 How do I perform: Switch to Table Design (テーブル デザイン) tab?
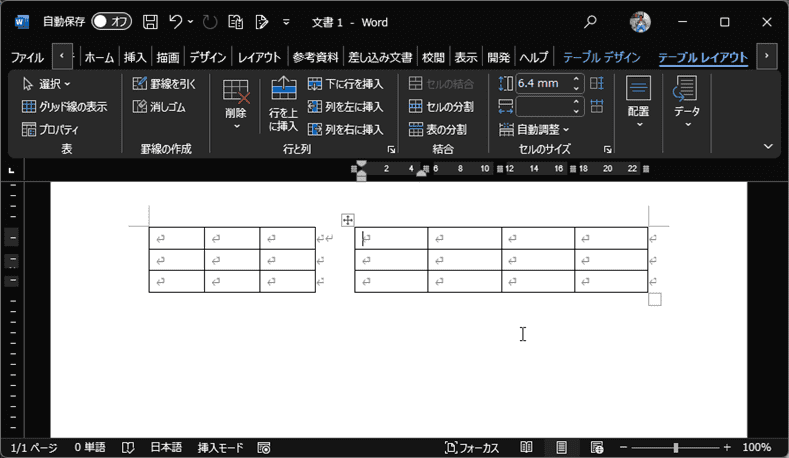[601, 57]
